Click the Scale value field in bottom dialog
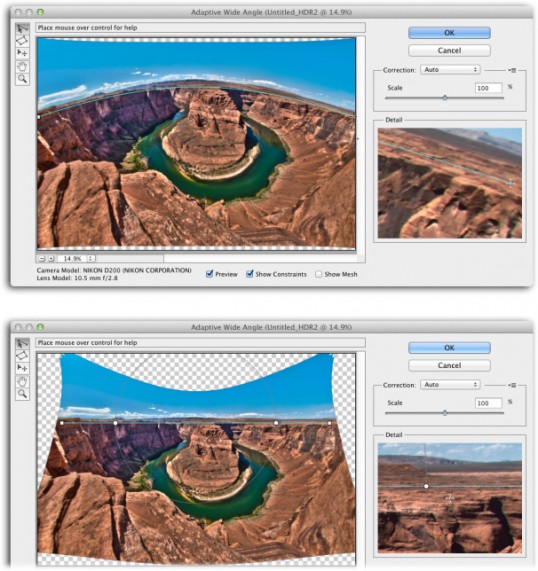Screen dimensions: 538x571 (488, 403)
